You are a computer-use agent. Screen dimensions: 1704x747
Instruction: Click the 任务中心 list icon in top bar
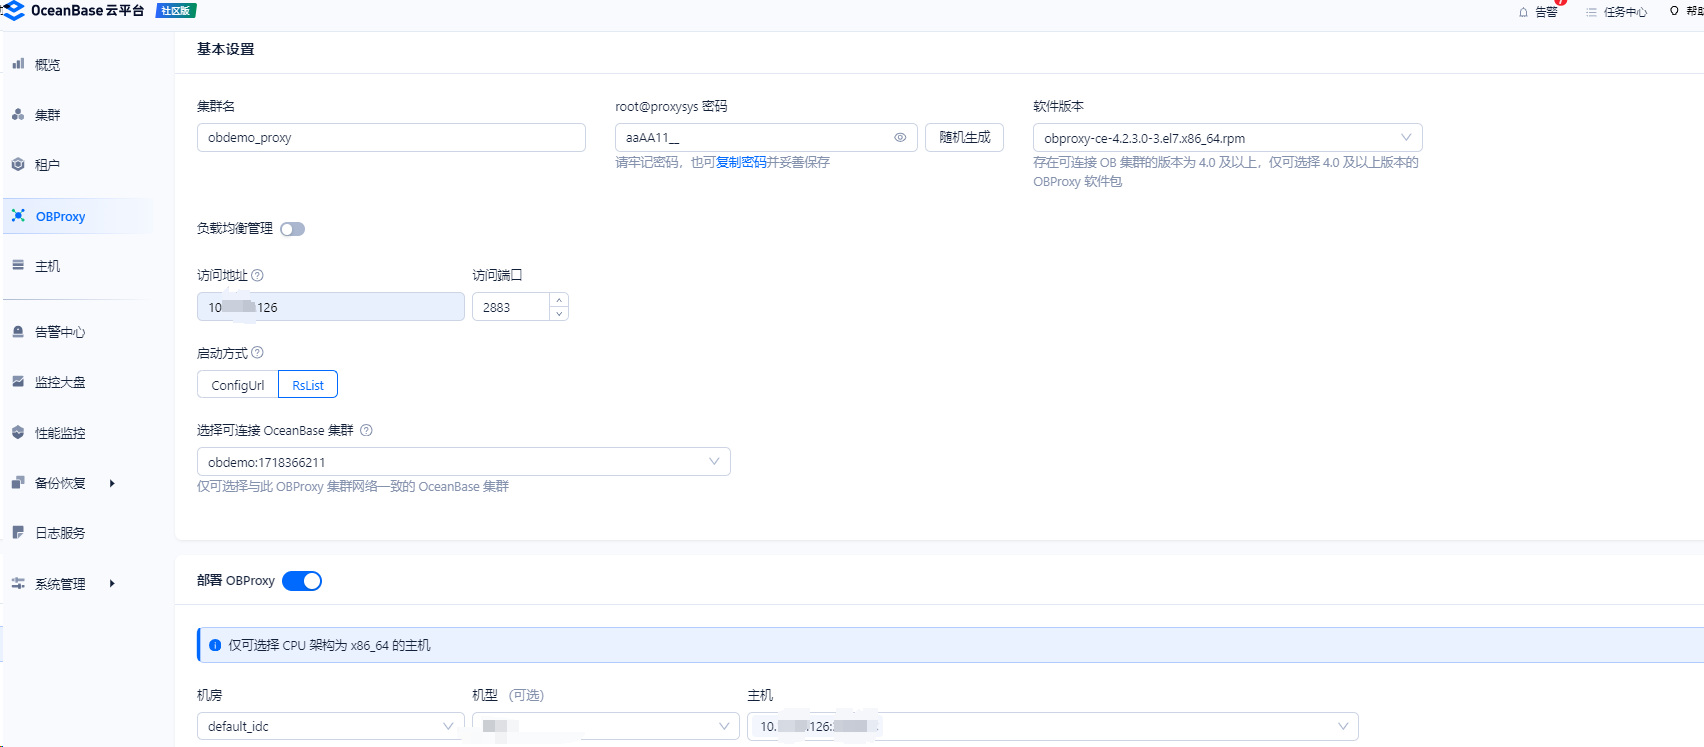click(x=1591, y=12)
